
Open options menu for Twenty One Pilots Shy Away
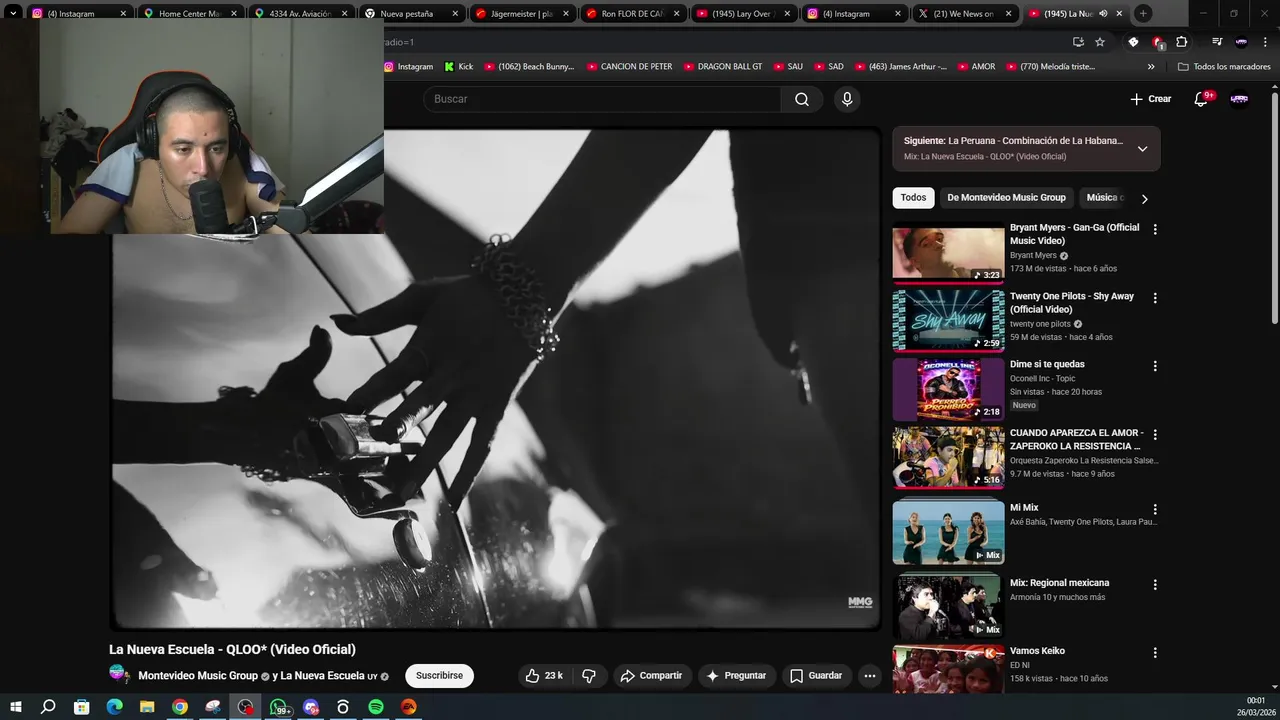(x=1155, y=298)
